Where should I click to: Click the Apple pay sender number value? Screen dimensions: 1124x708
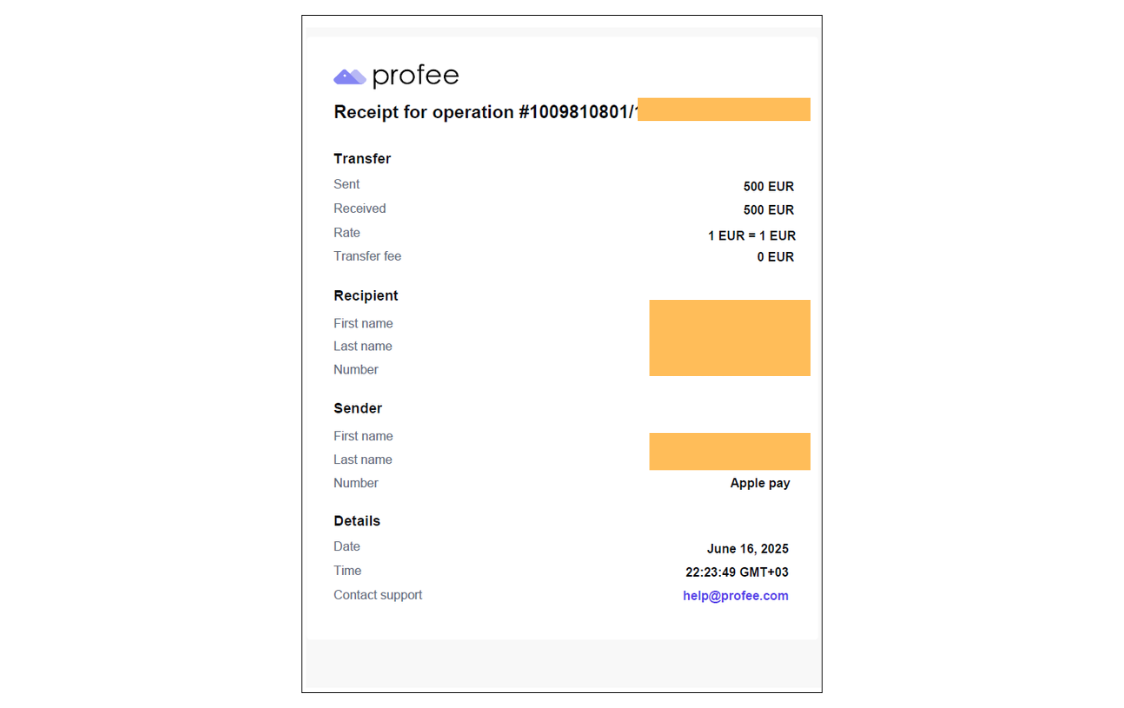coord(760,483)
